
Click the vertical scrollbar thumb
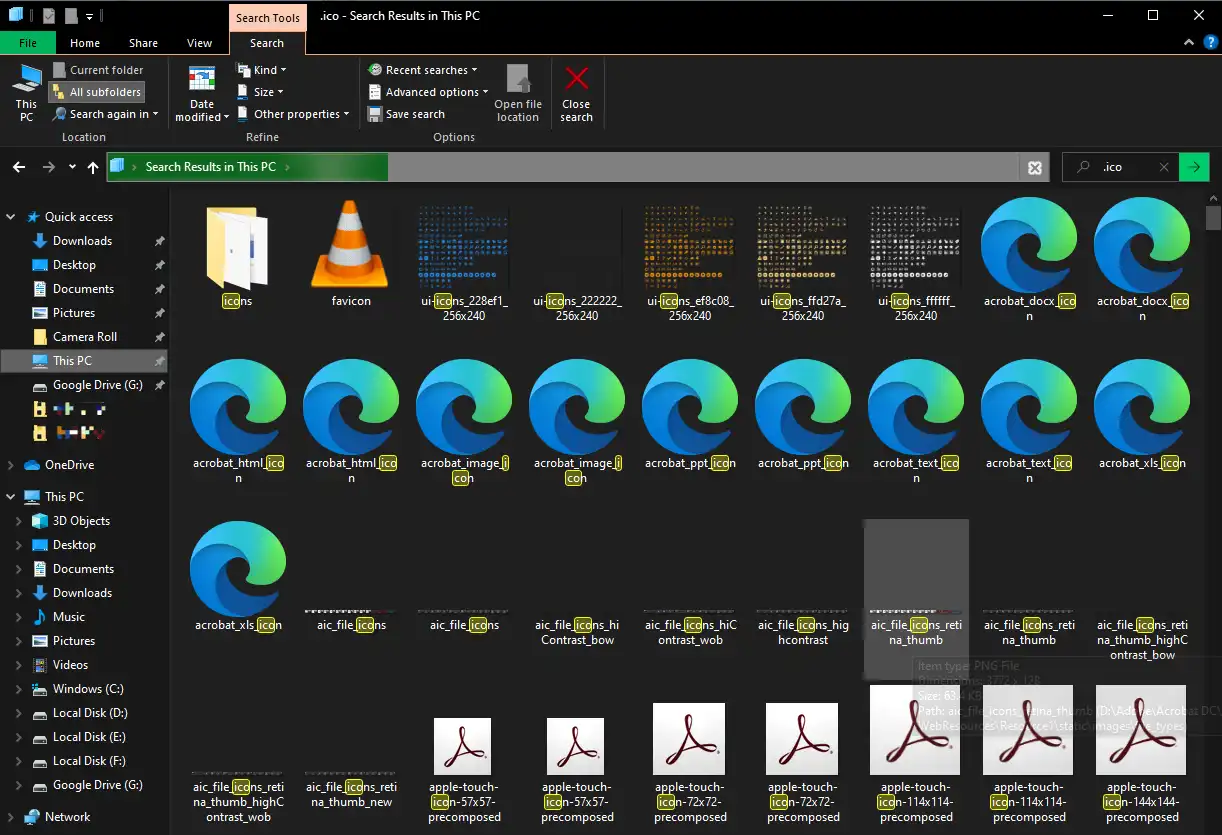click(x=1213, y=217)
